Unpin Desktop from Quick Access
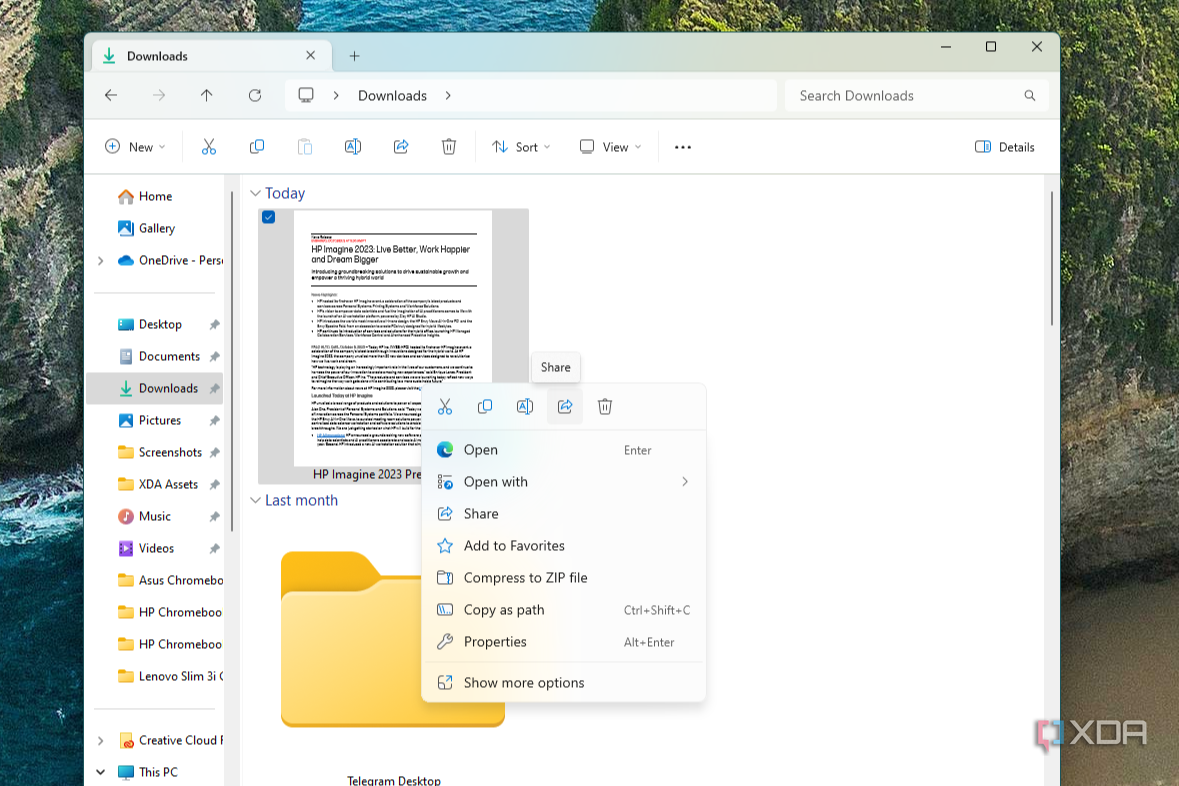This screenshot has width=1179, height=786. pos(214,324)
